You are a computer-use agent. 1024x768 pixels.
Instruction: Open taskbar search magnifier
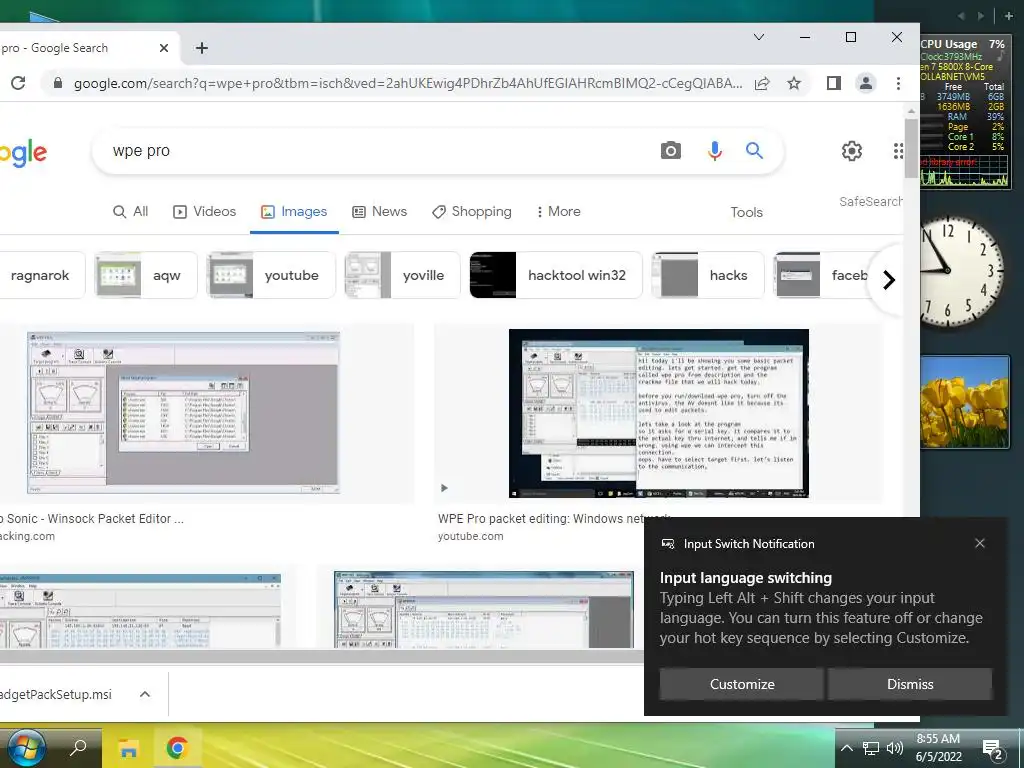point(78,748)
